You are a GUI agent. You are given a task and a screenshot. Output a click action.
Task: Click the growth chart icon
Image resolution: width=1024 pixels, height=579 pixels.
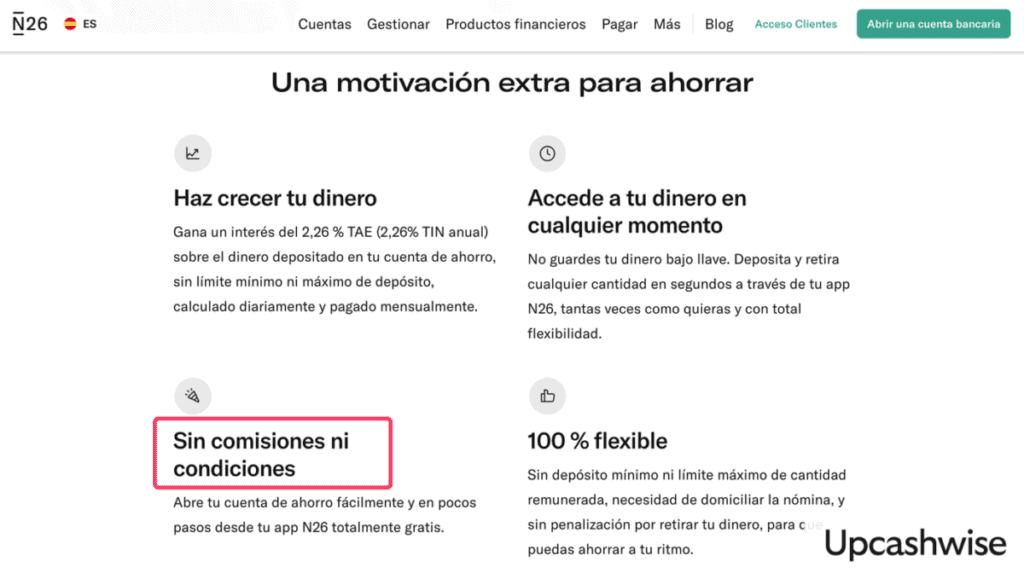(193, 153)
